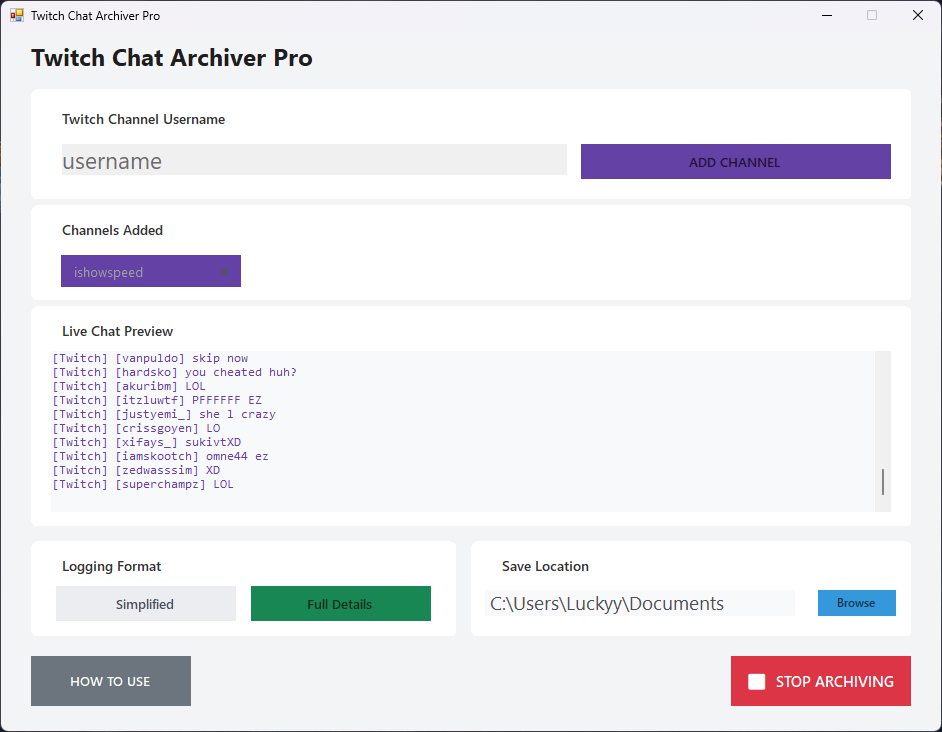Select the Simplified logging format
This screenshot has height=732, width=942.
[146, 604]
